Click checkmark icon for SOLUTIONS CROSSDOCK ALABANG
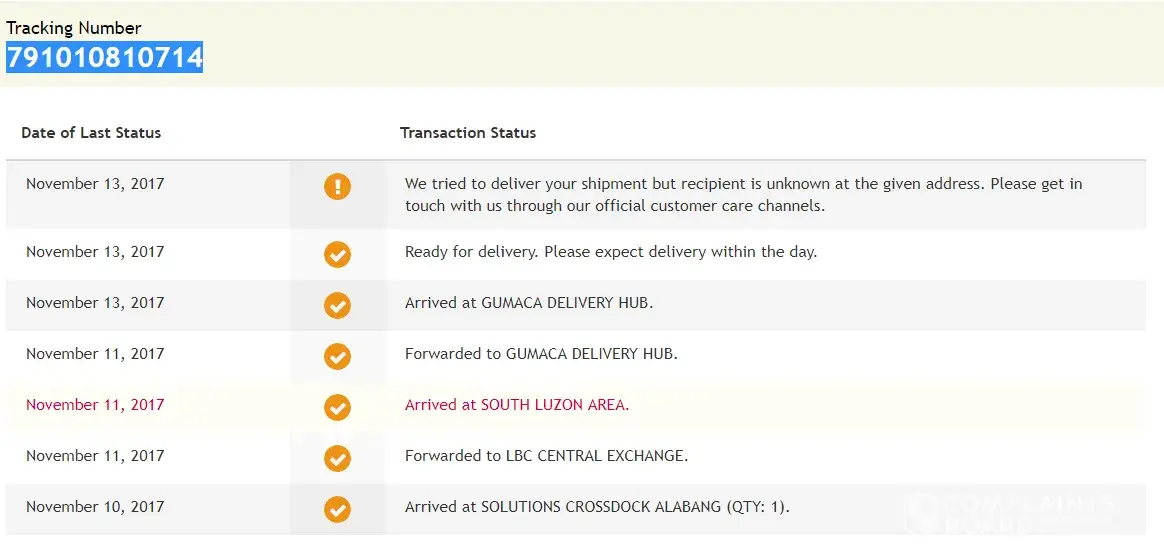The width and height of the screenshot is (1164, 557). pos(337,509)
